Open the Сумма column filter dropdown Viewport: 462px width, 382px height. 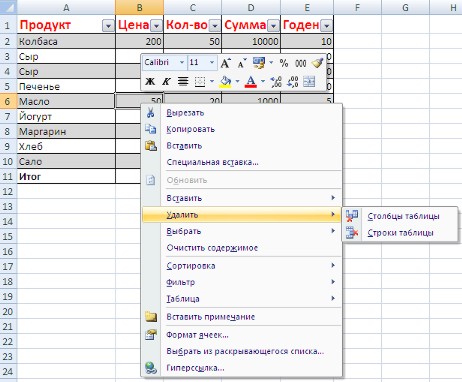[x=273, y=26]
